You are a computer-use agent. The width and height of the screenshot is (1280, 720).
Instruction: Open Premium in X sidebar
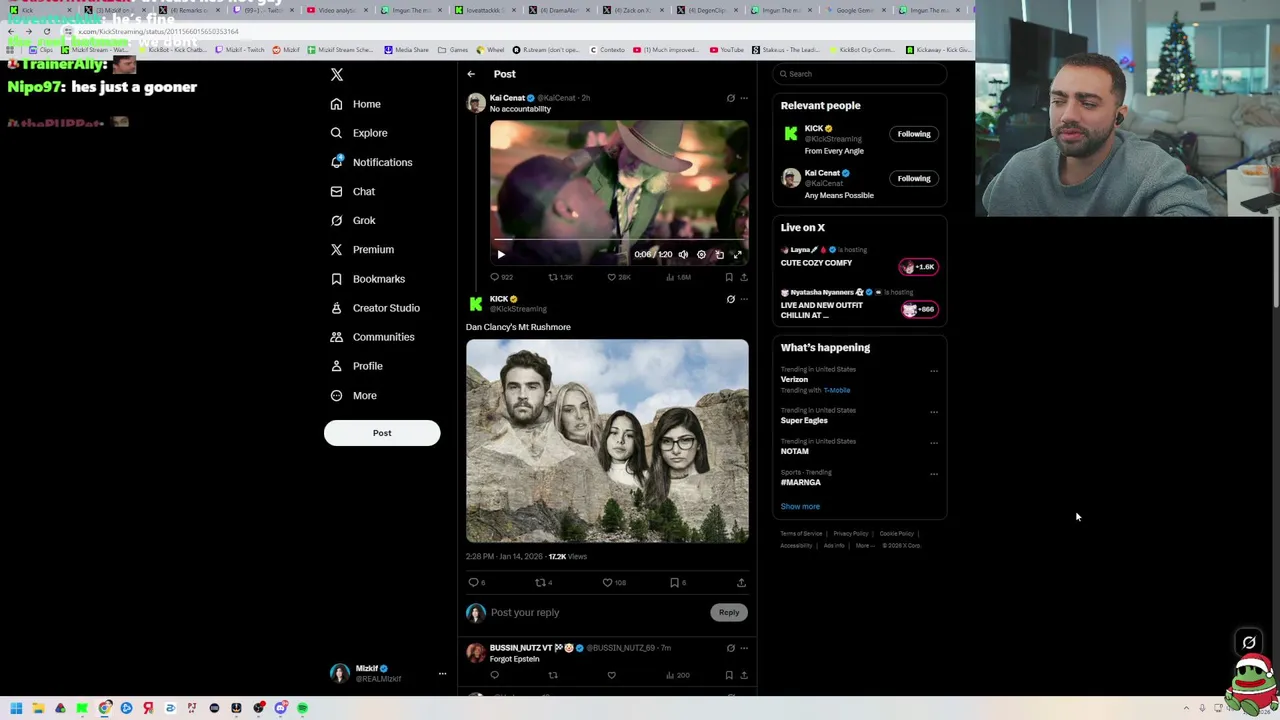click(362, 249)
